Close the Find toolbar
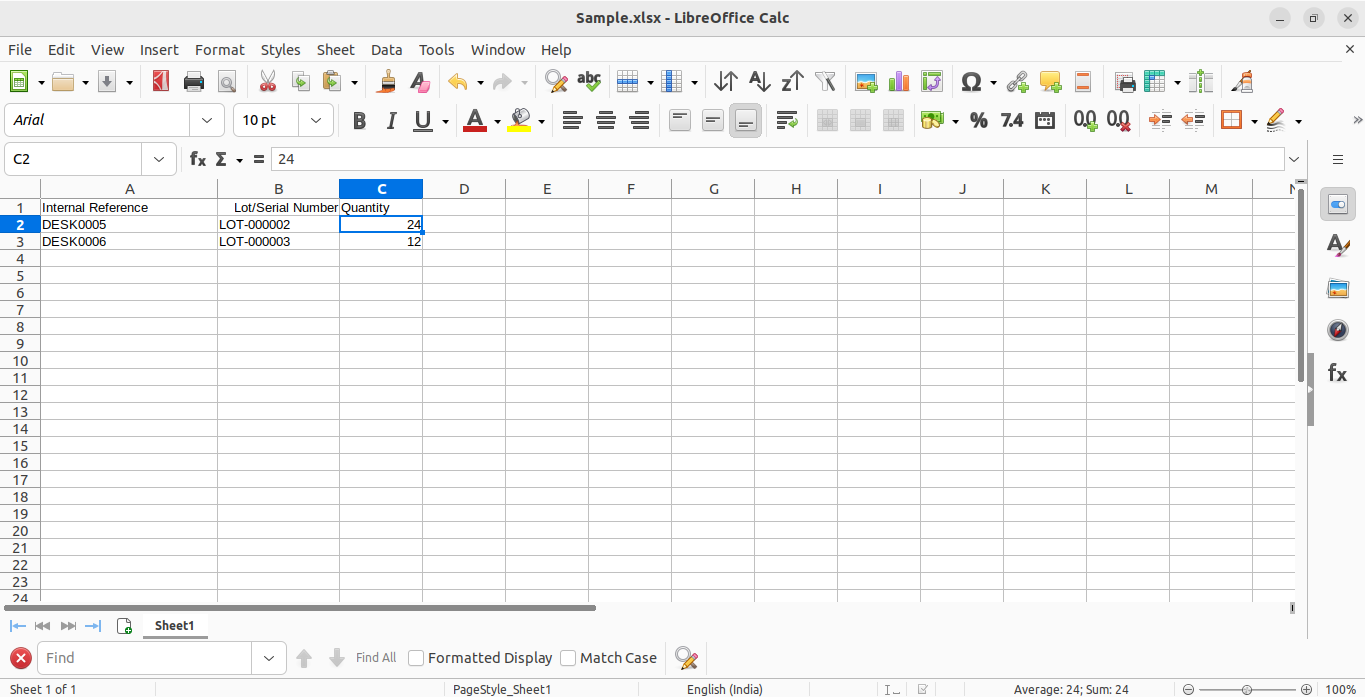 [20, 658]
